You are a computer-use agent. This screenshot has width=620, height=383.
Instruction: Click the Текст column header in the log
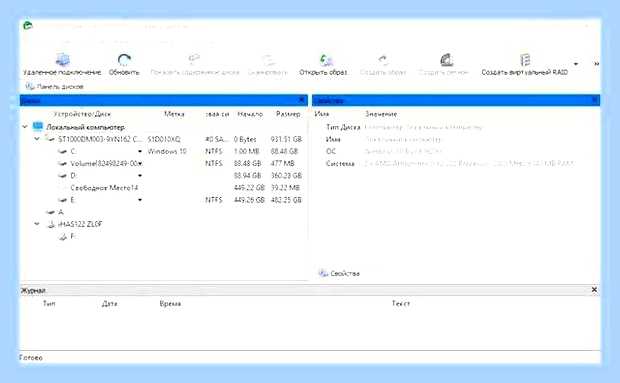coord(401,304)
